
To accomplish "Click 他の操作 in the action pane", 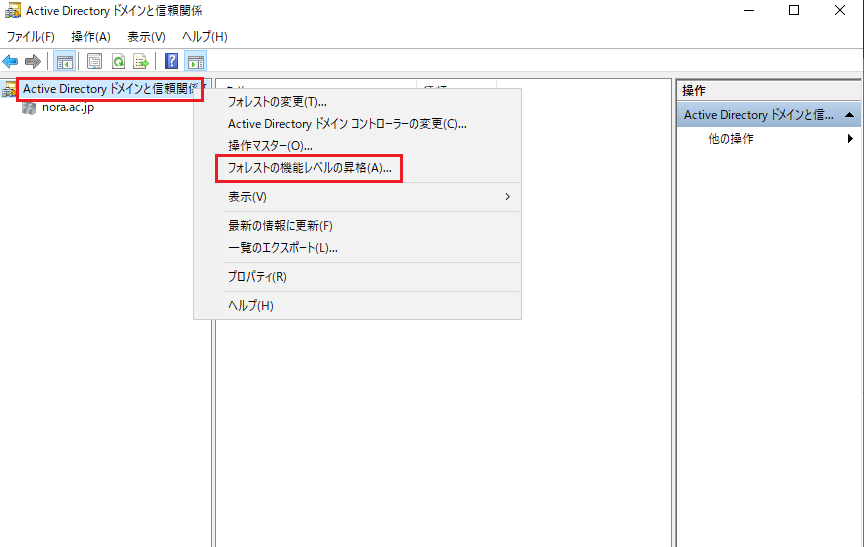I will coord(731,139).
